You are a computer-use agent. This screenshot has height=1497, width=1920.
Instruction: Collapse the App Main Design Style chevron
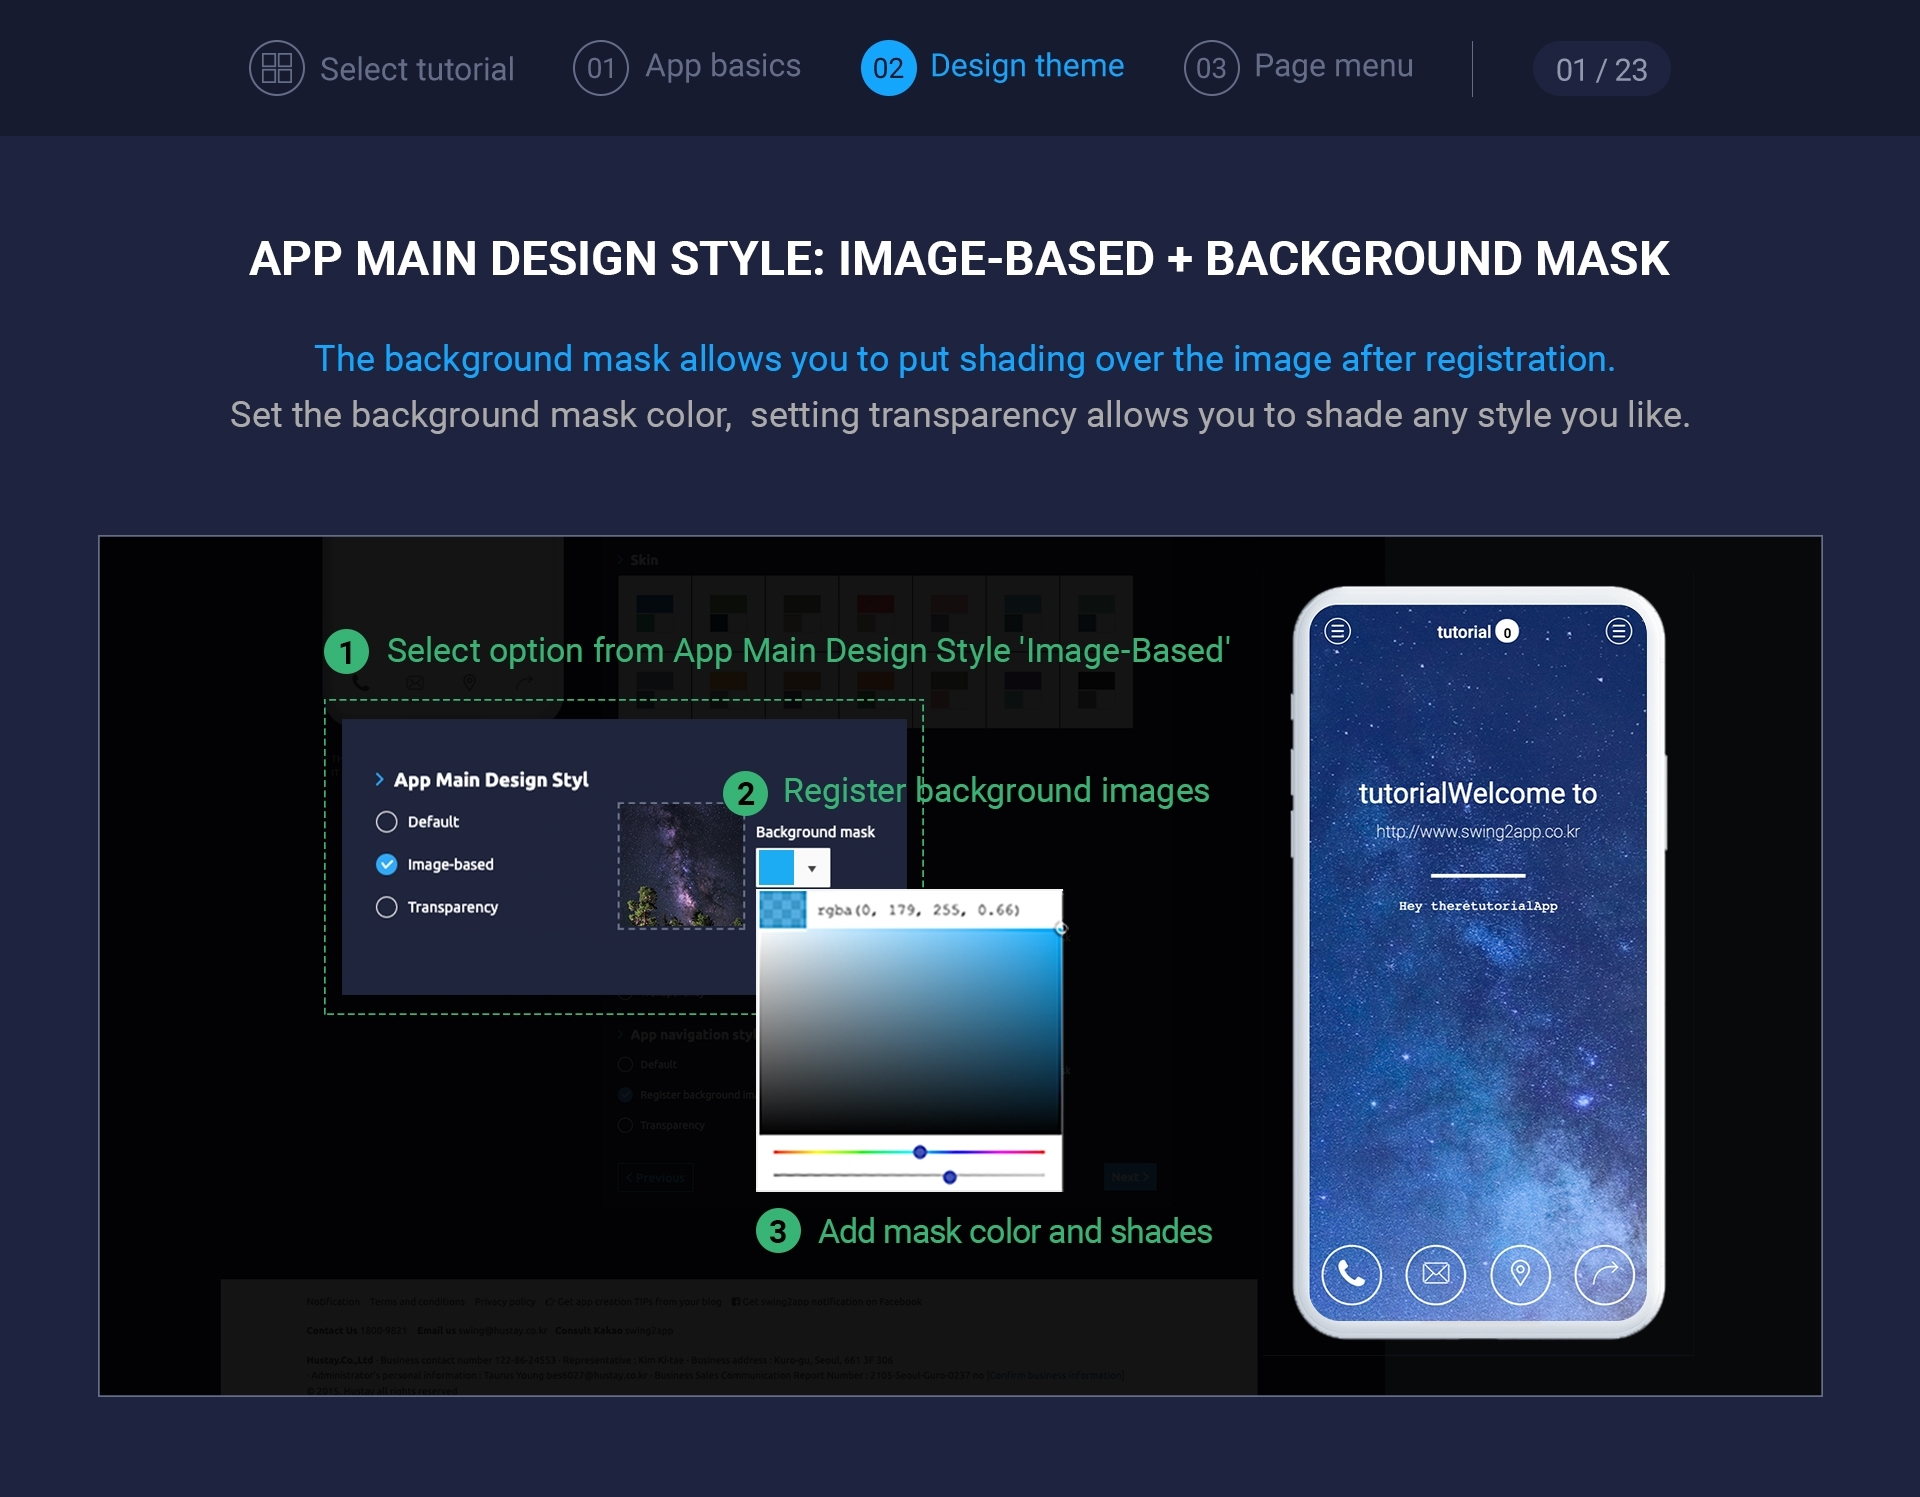[380, 779]
